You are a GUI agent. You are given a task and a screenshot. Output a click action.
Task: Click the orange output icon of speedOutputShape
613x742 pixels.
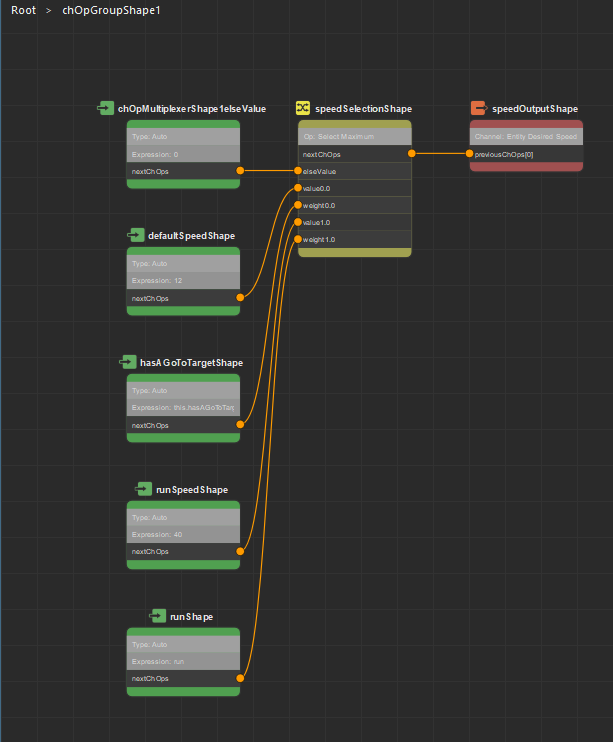pos(479,108)
